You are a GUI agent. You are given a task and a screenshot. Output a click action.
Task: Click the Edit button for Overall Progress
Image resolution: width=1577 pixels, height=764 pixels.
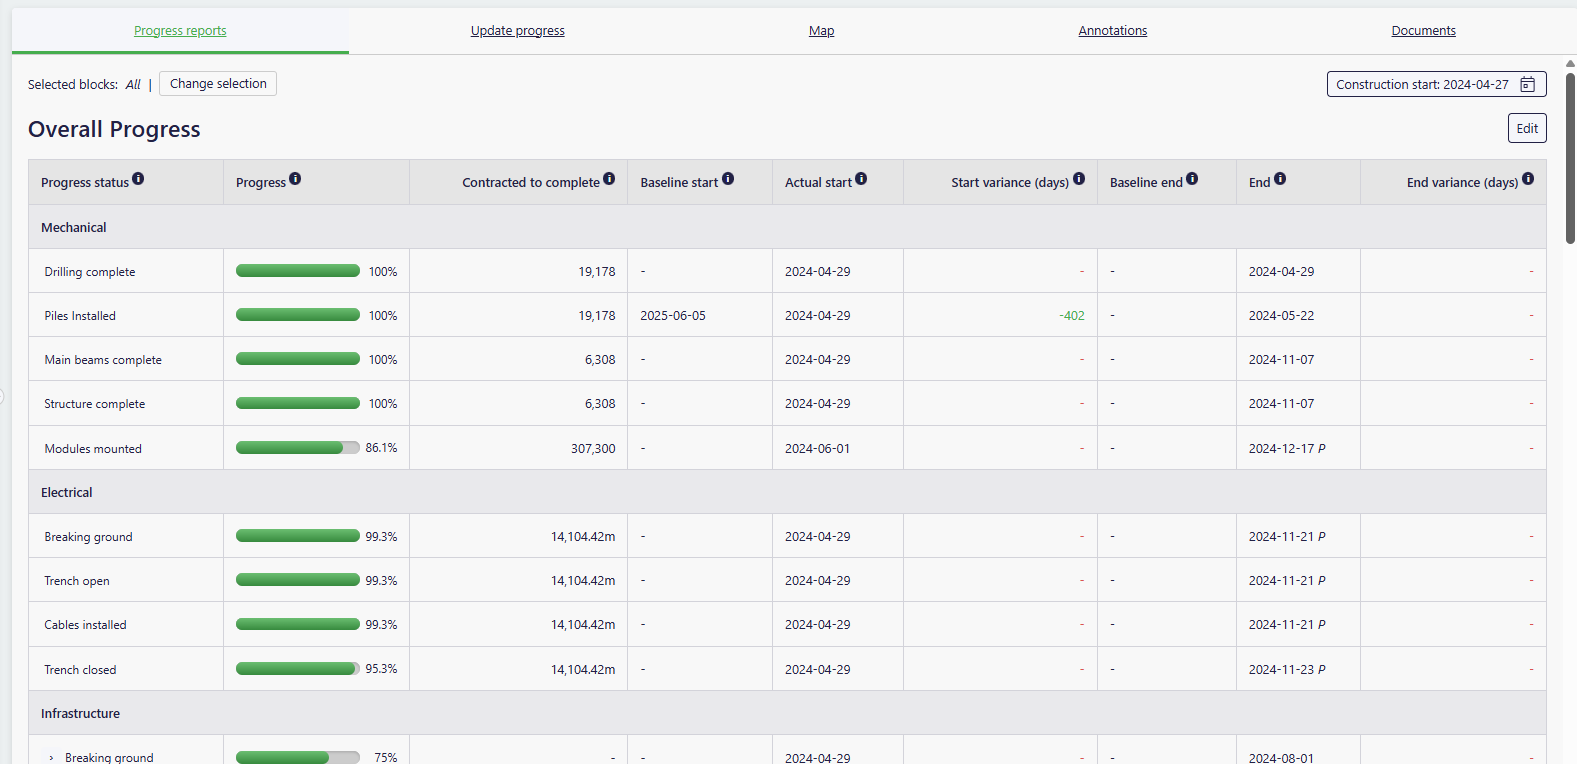(1526, 128)
